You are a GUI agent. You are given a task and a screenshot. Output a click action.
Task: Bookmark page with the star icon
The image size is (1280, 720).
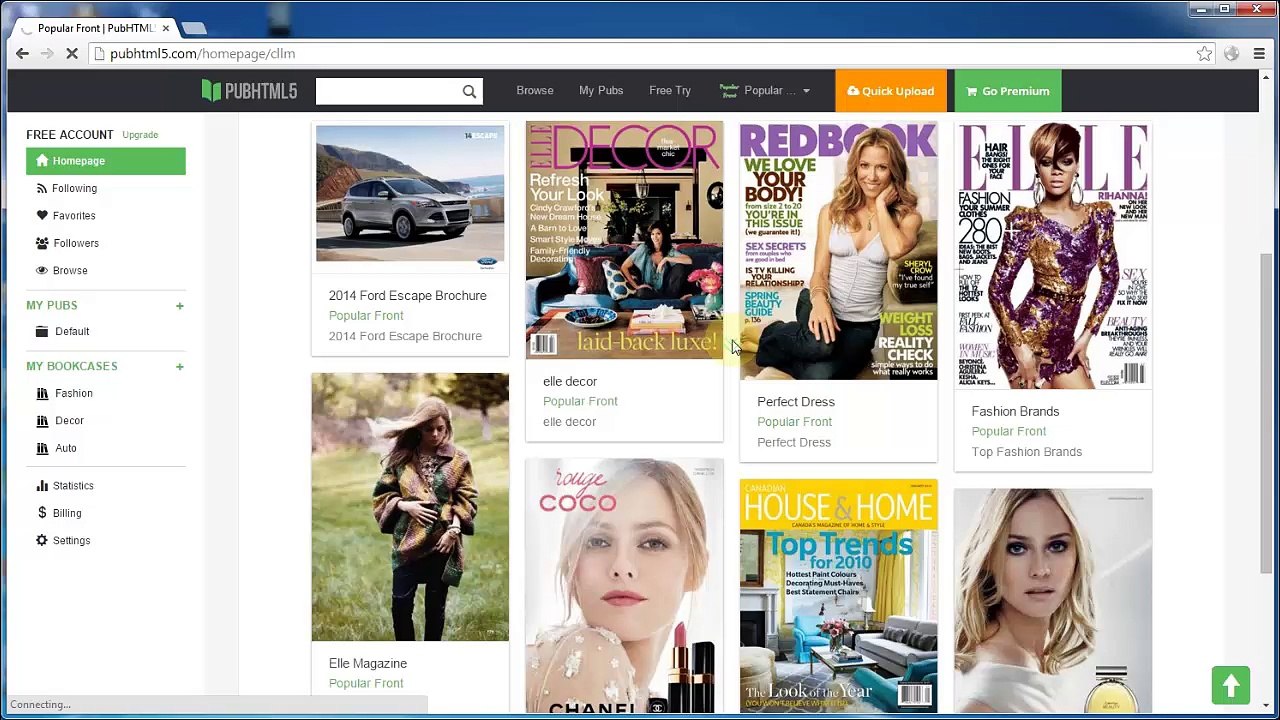pyautogui.click(x=1205, y=54)
